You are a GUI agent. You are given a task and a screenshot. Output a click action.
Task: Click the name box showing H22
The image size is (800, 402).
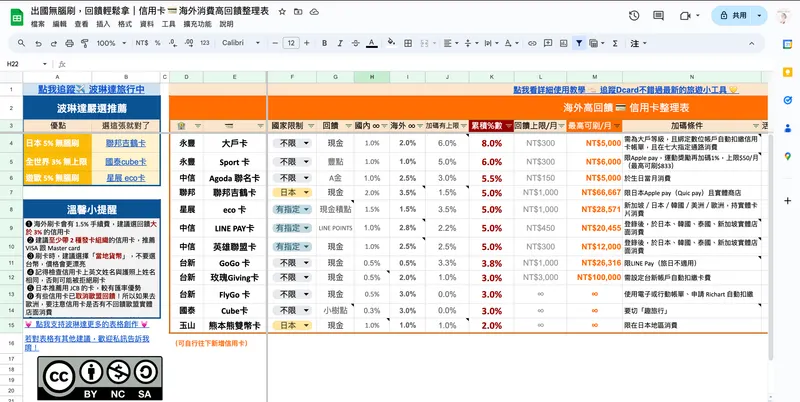[x=26, y=64]
